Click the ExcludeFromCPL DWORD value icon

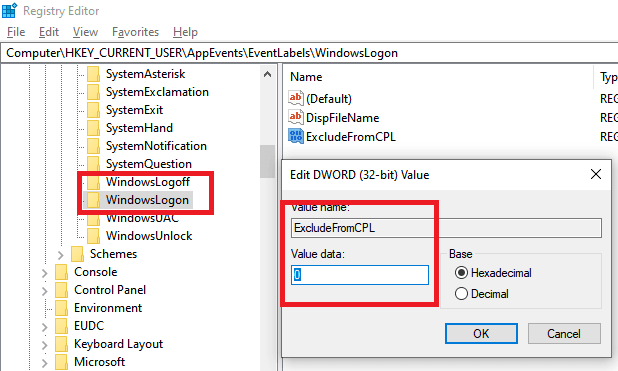(x=296, y=136)
